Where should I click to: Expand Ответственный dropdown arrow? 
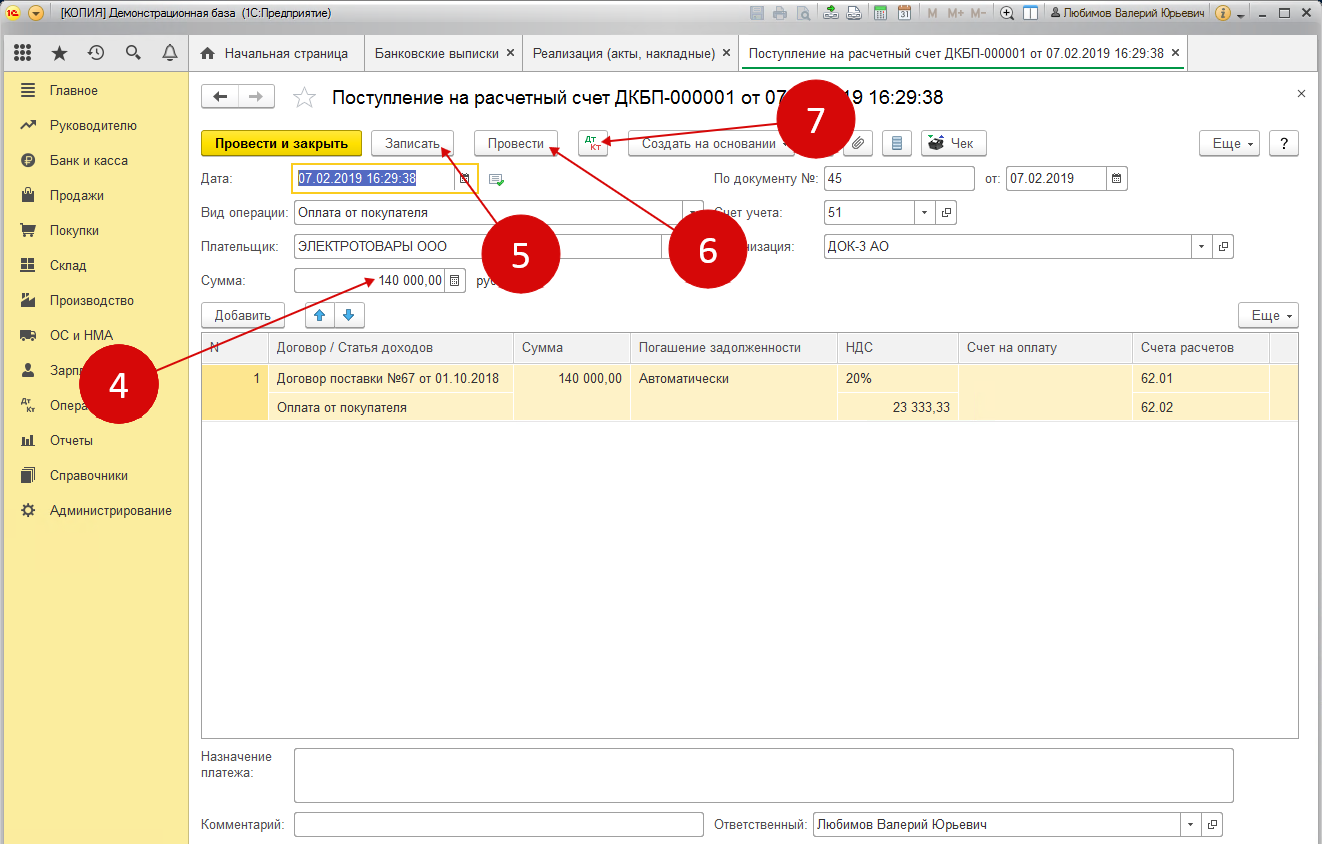click(1190, 825)
